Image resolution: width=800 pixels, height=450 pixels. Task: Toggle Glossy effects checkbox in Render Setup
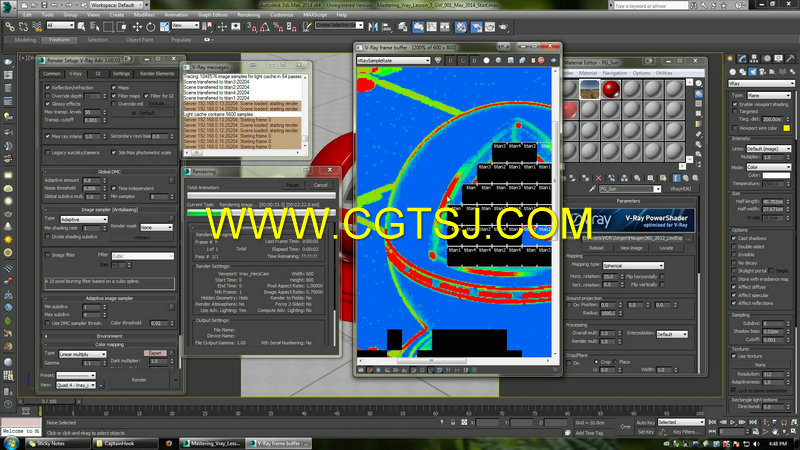pos(47,104)
